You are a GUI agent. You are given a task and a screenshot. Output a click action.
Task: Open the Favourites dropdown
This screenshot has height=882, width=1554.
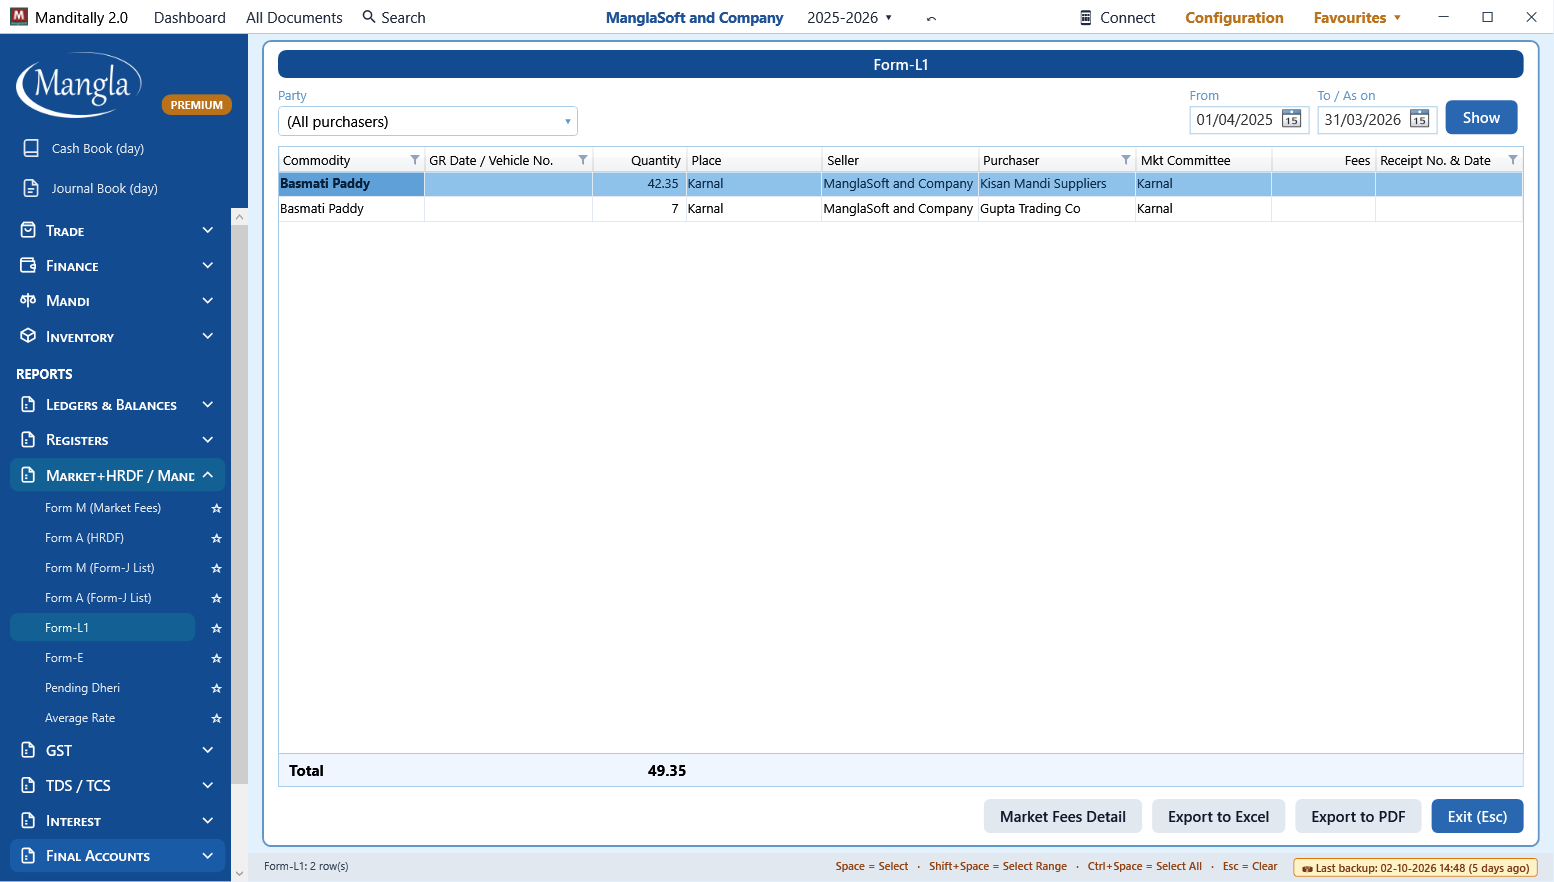(1357, 18)
